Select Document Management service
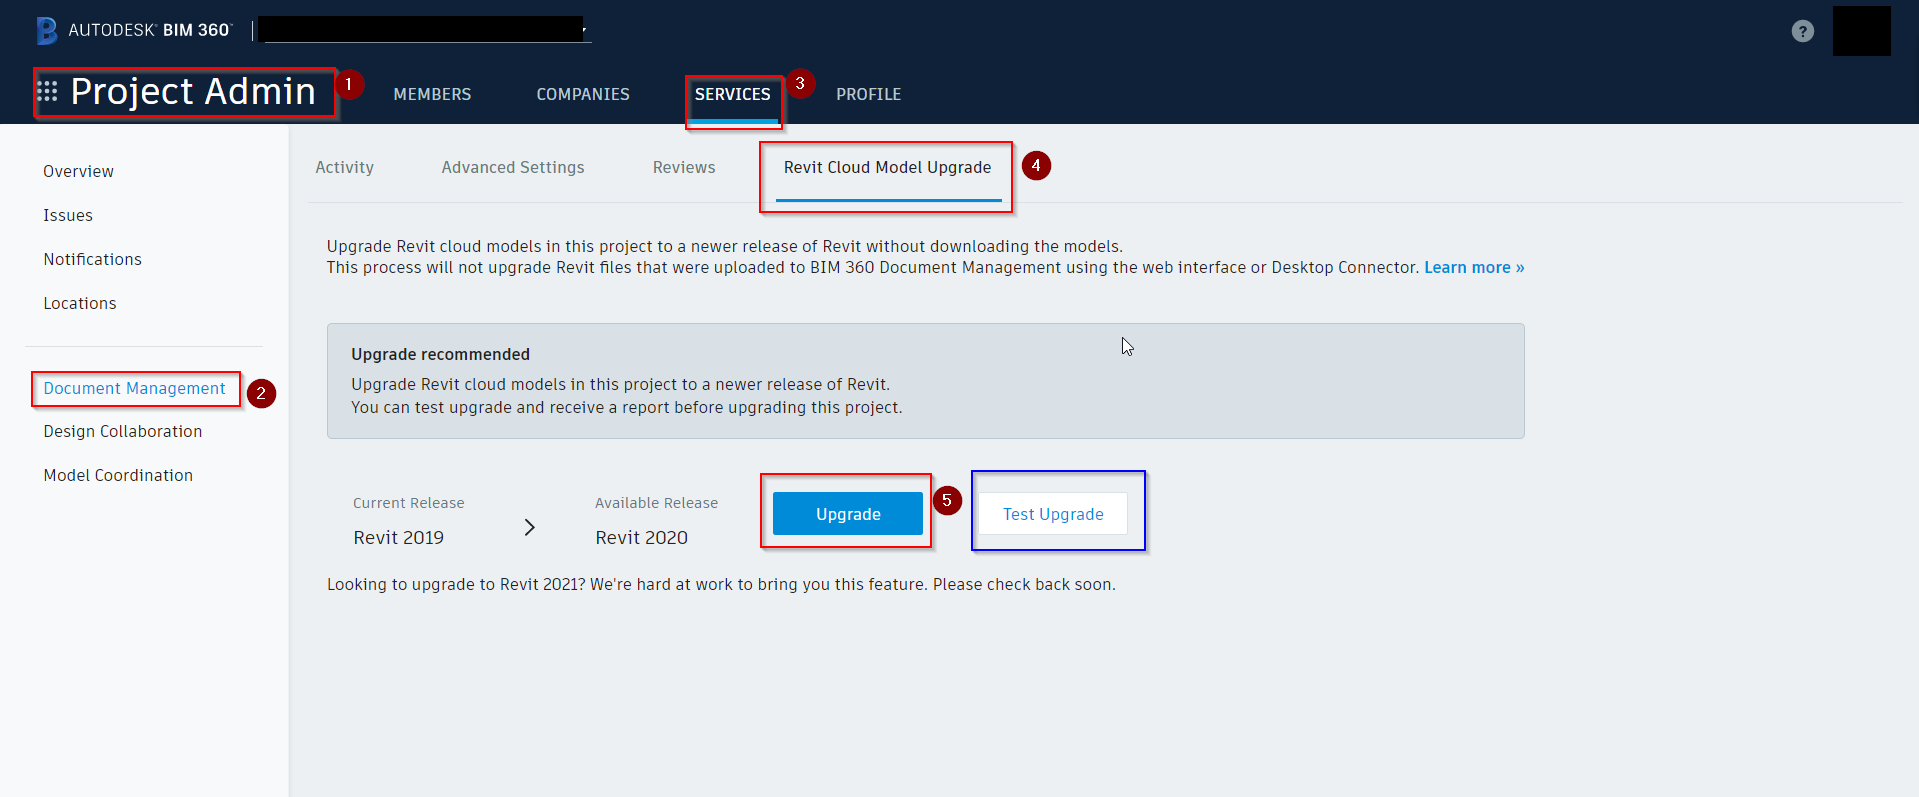This screenshot has height=797, width=1919. [x=134, y=388]
